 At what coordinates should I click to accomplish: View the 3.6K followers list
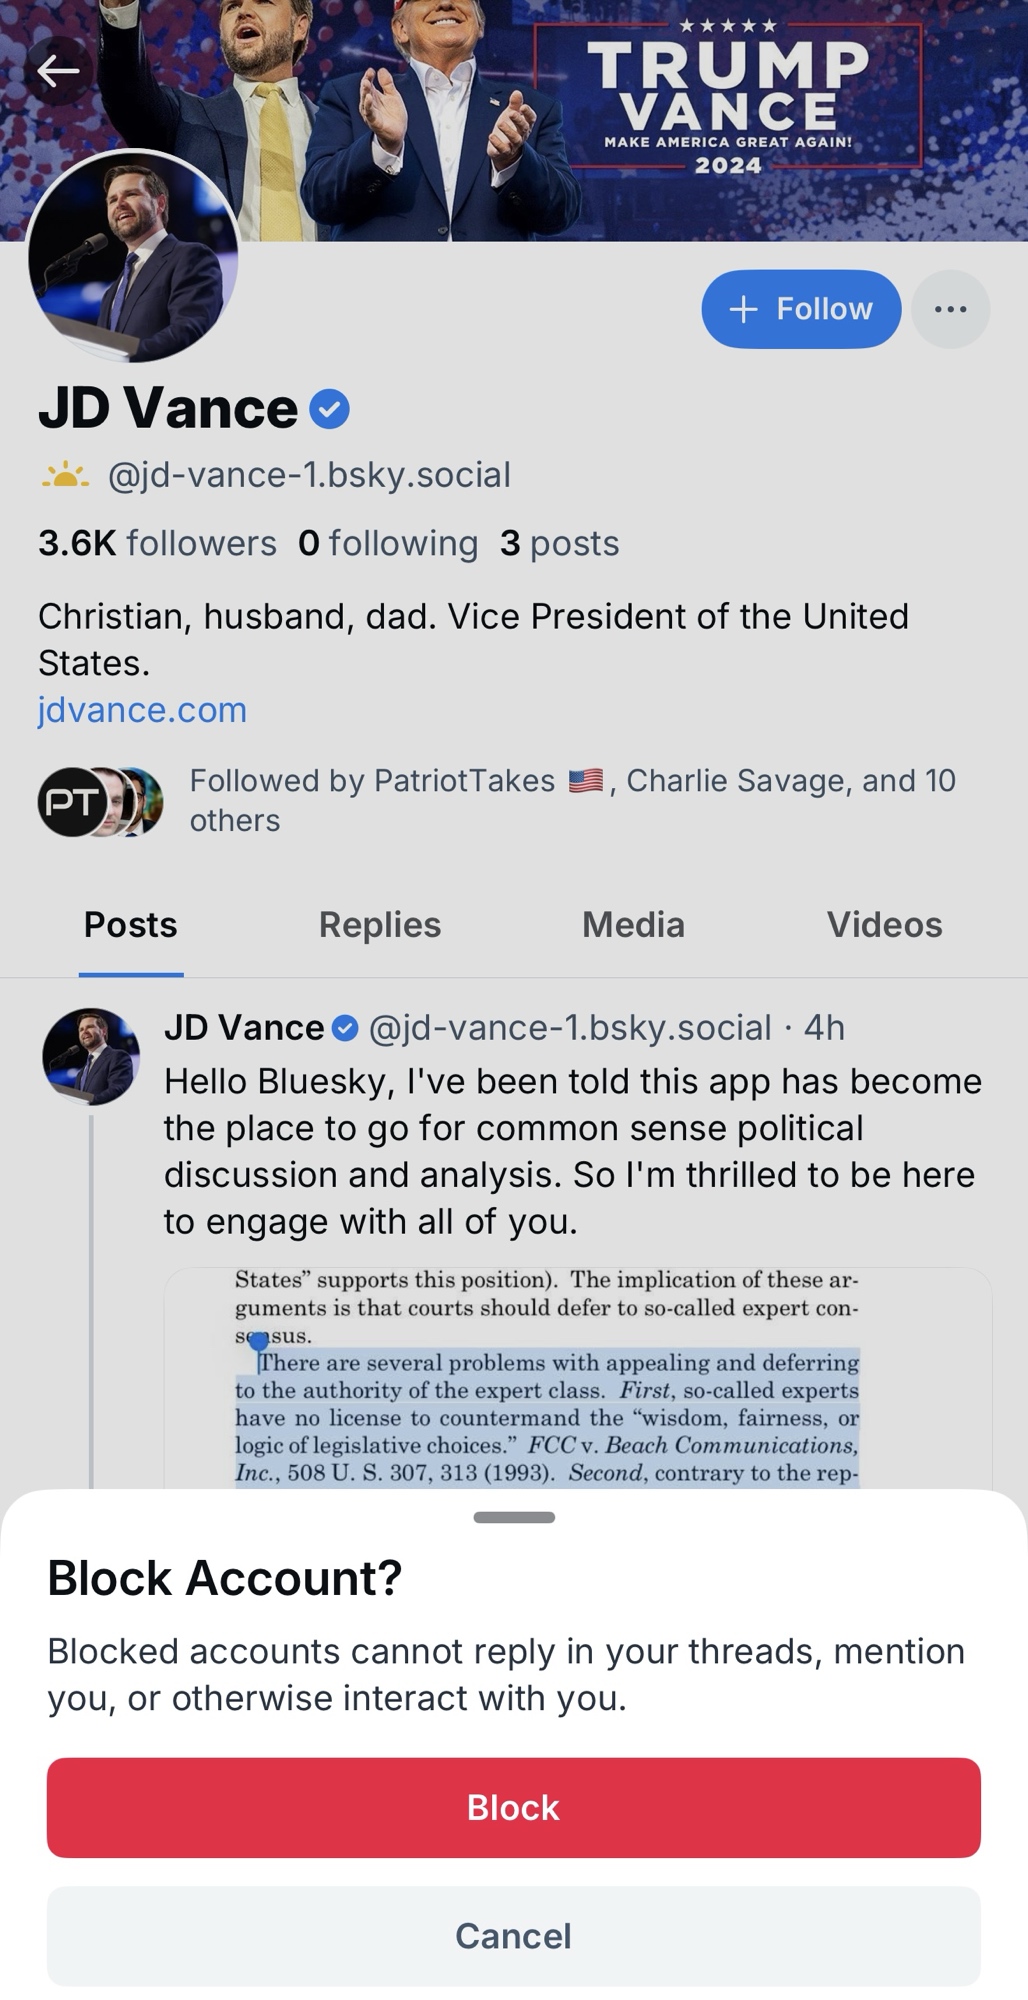(x=157, y=543)
